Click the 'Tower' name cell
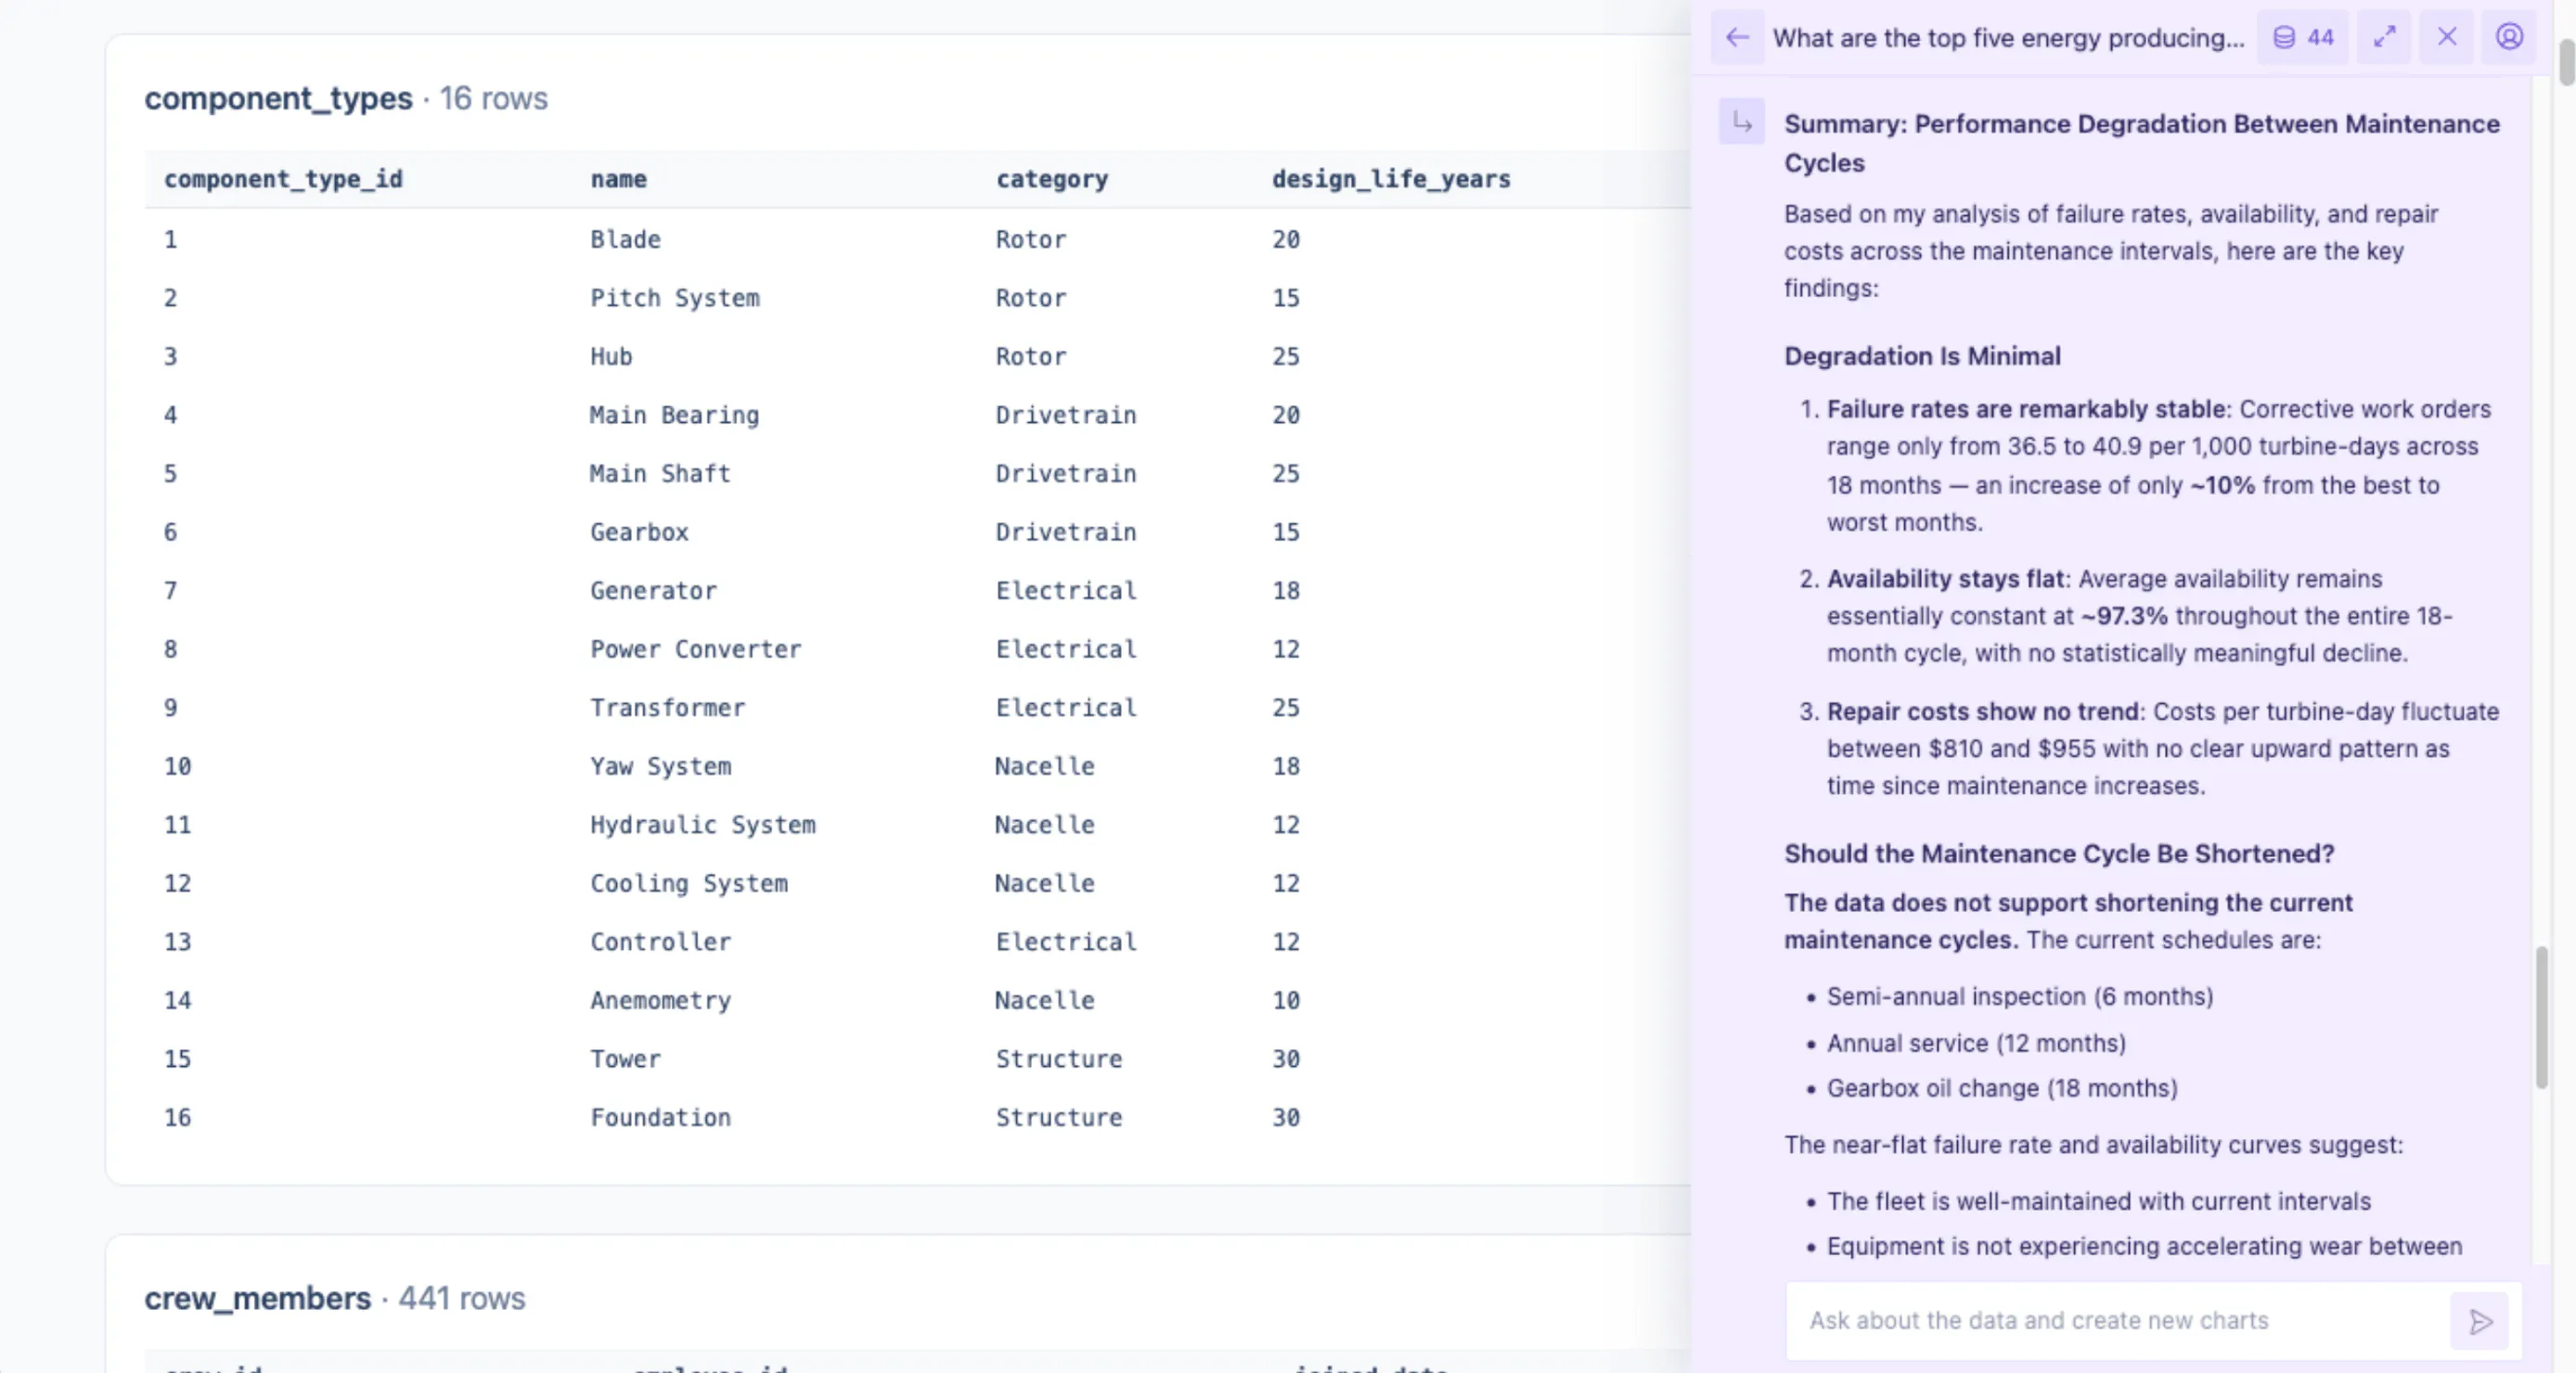 click(625, 1059)
